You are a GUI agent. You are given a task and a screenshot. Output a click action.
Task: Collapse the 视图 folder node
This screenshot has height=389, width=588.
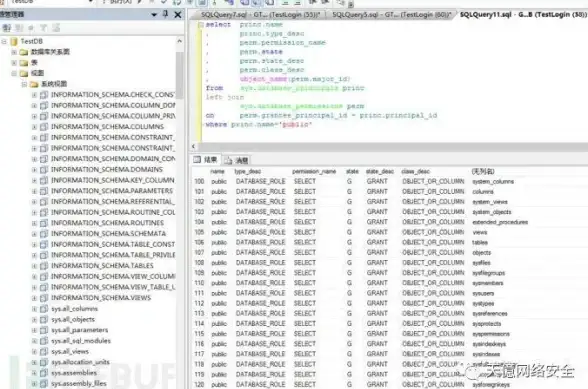point(14,73)
